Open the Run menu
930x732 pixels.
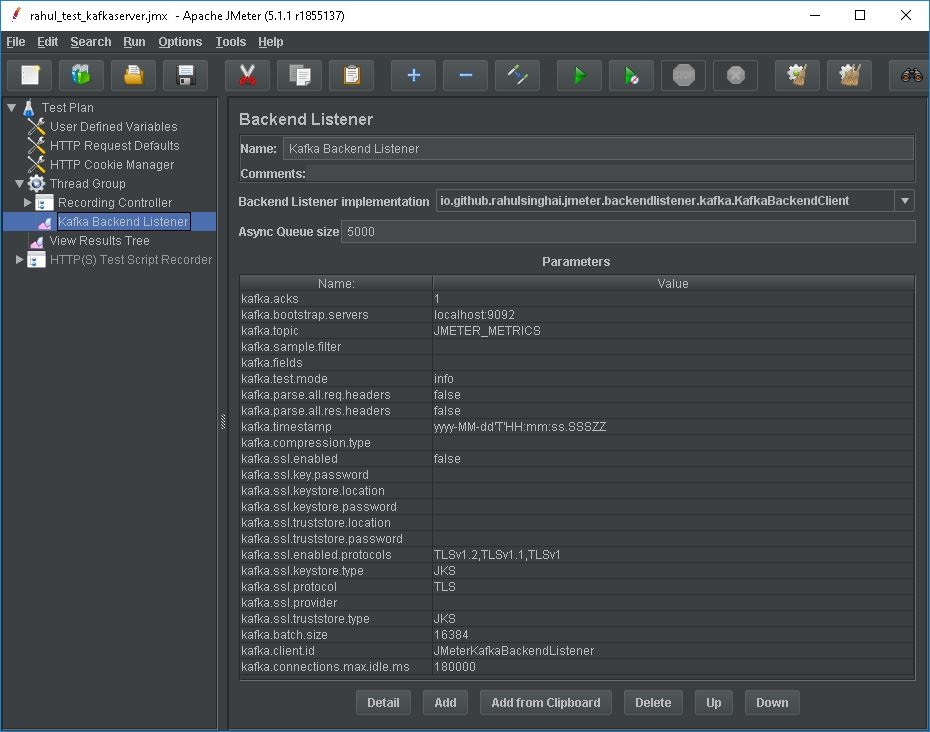[134, 42]
